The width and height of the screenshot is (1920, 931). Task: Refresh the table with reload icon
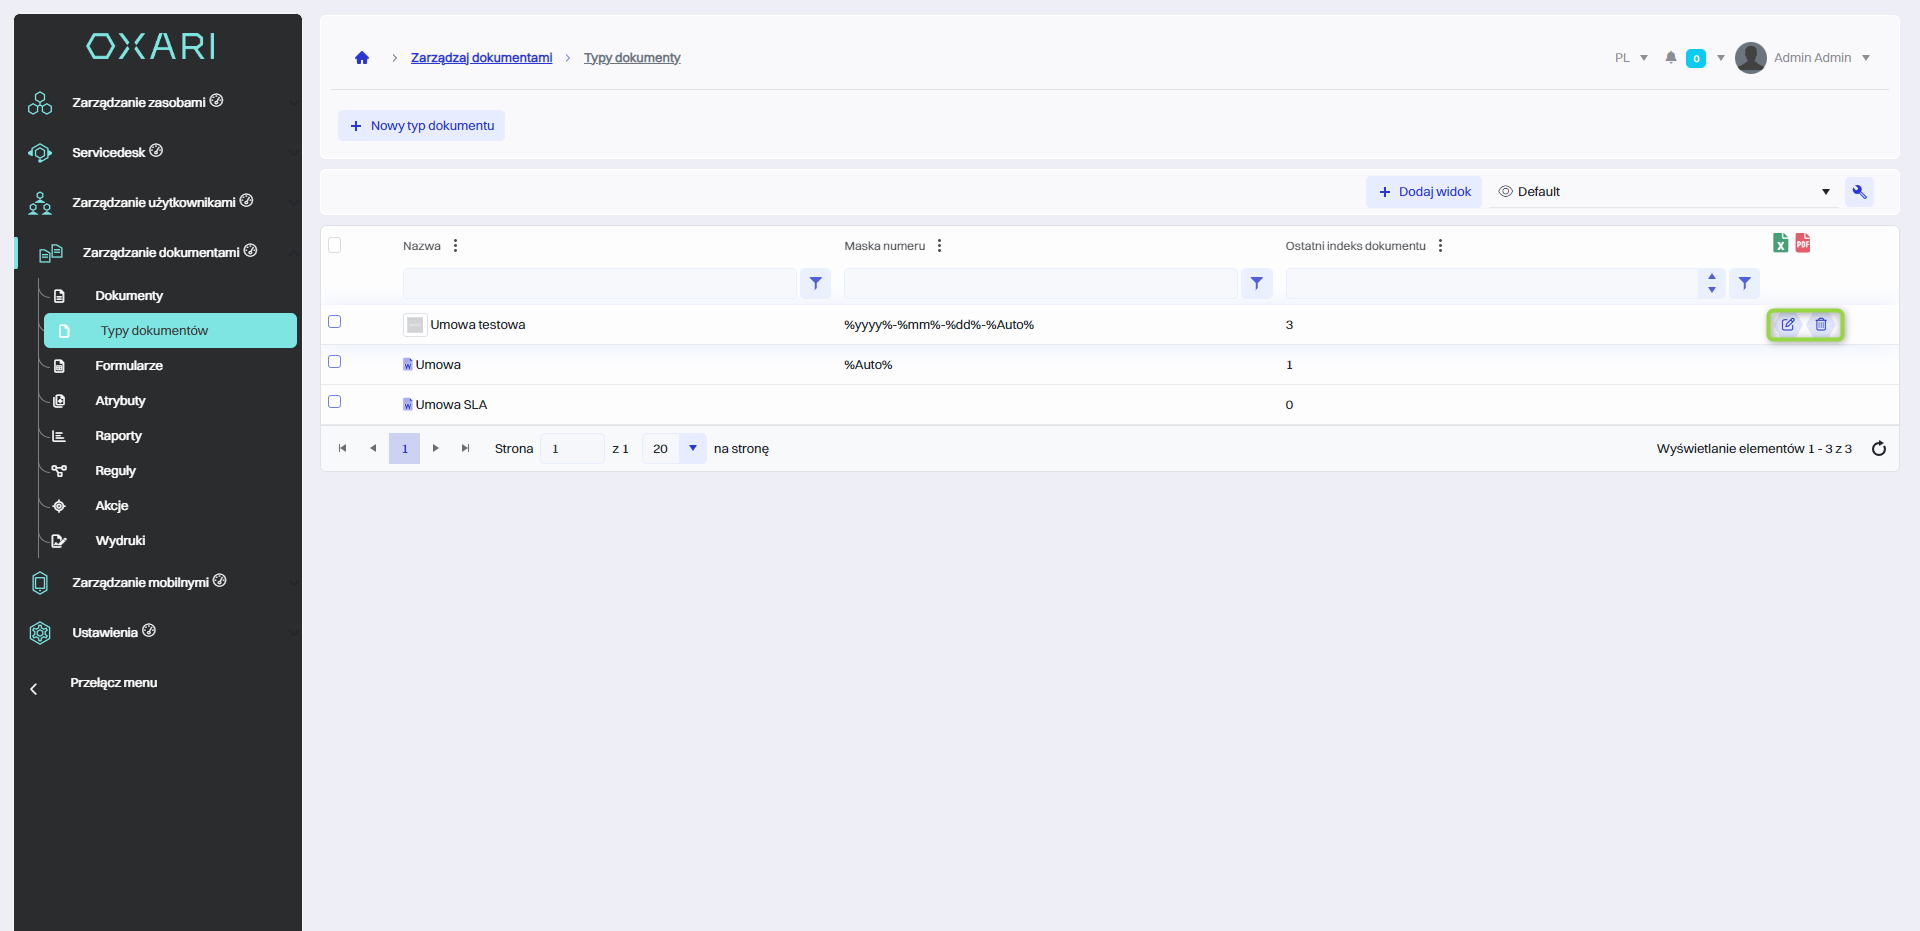point(1879,449)
